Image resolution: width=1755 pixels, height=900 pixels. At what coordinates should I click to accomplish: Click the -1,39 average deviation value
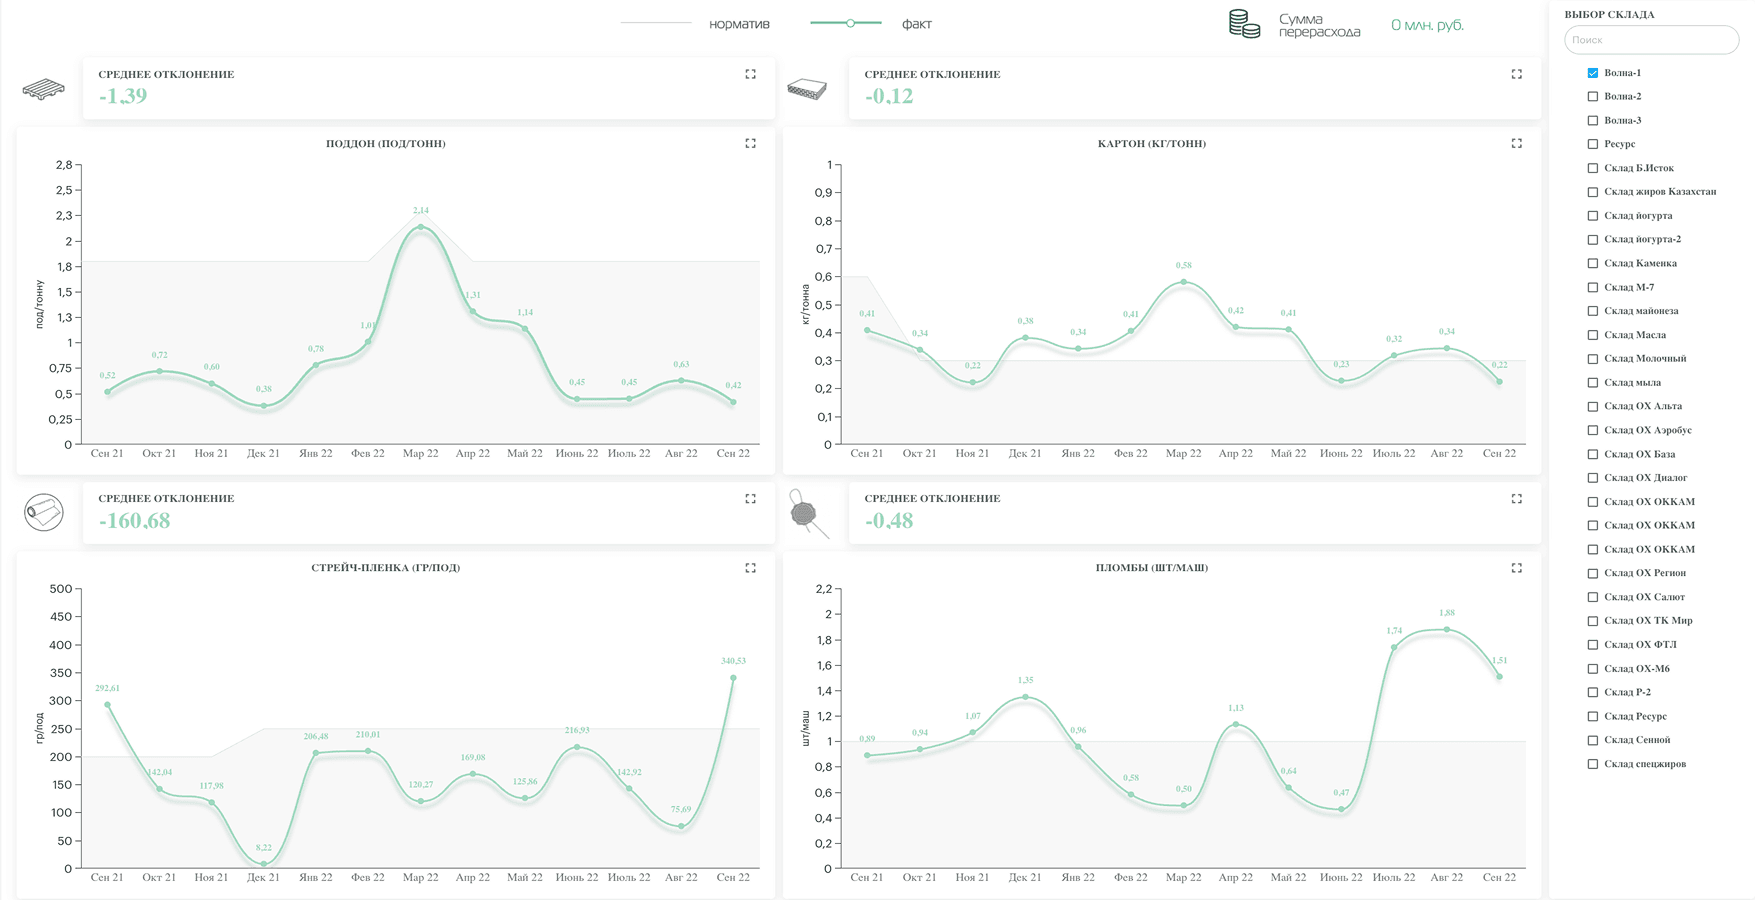(123, 96)
